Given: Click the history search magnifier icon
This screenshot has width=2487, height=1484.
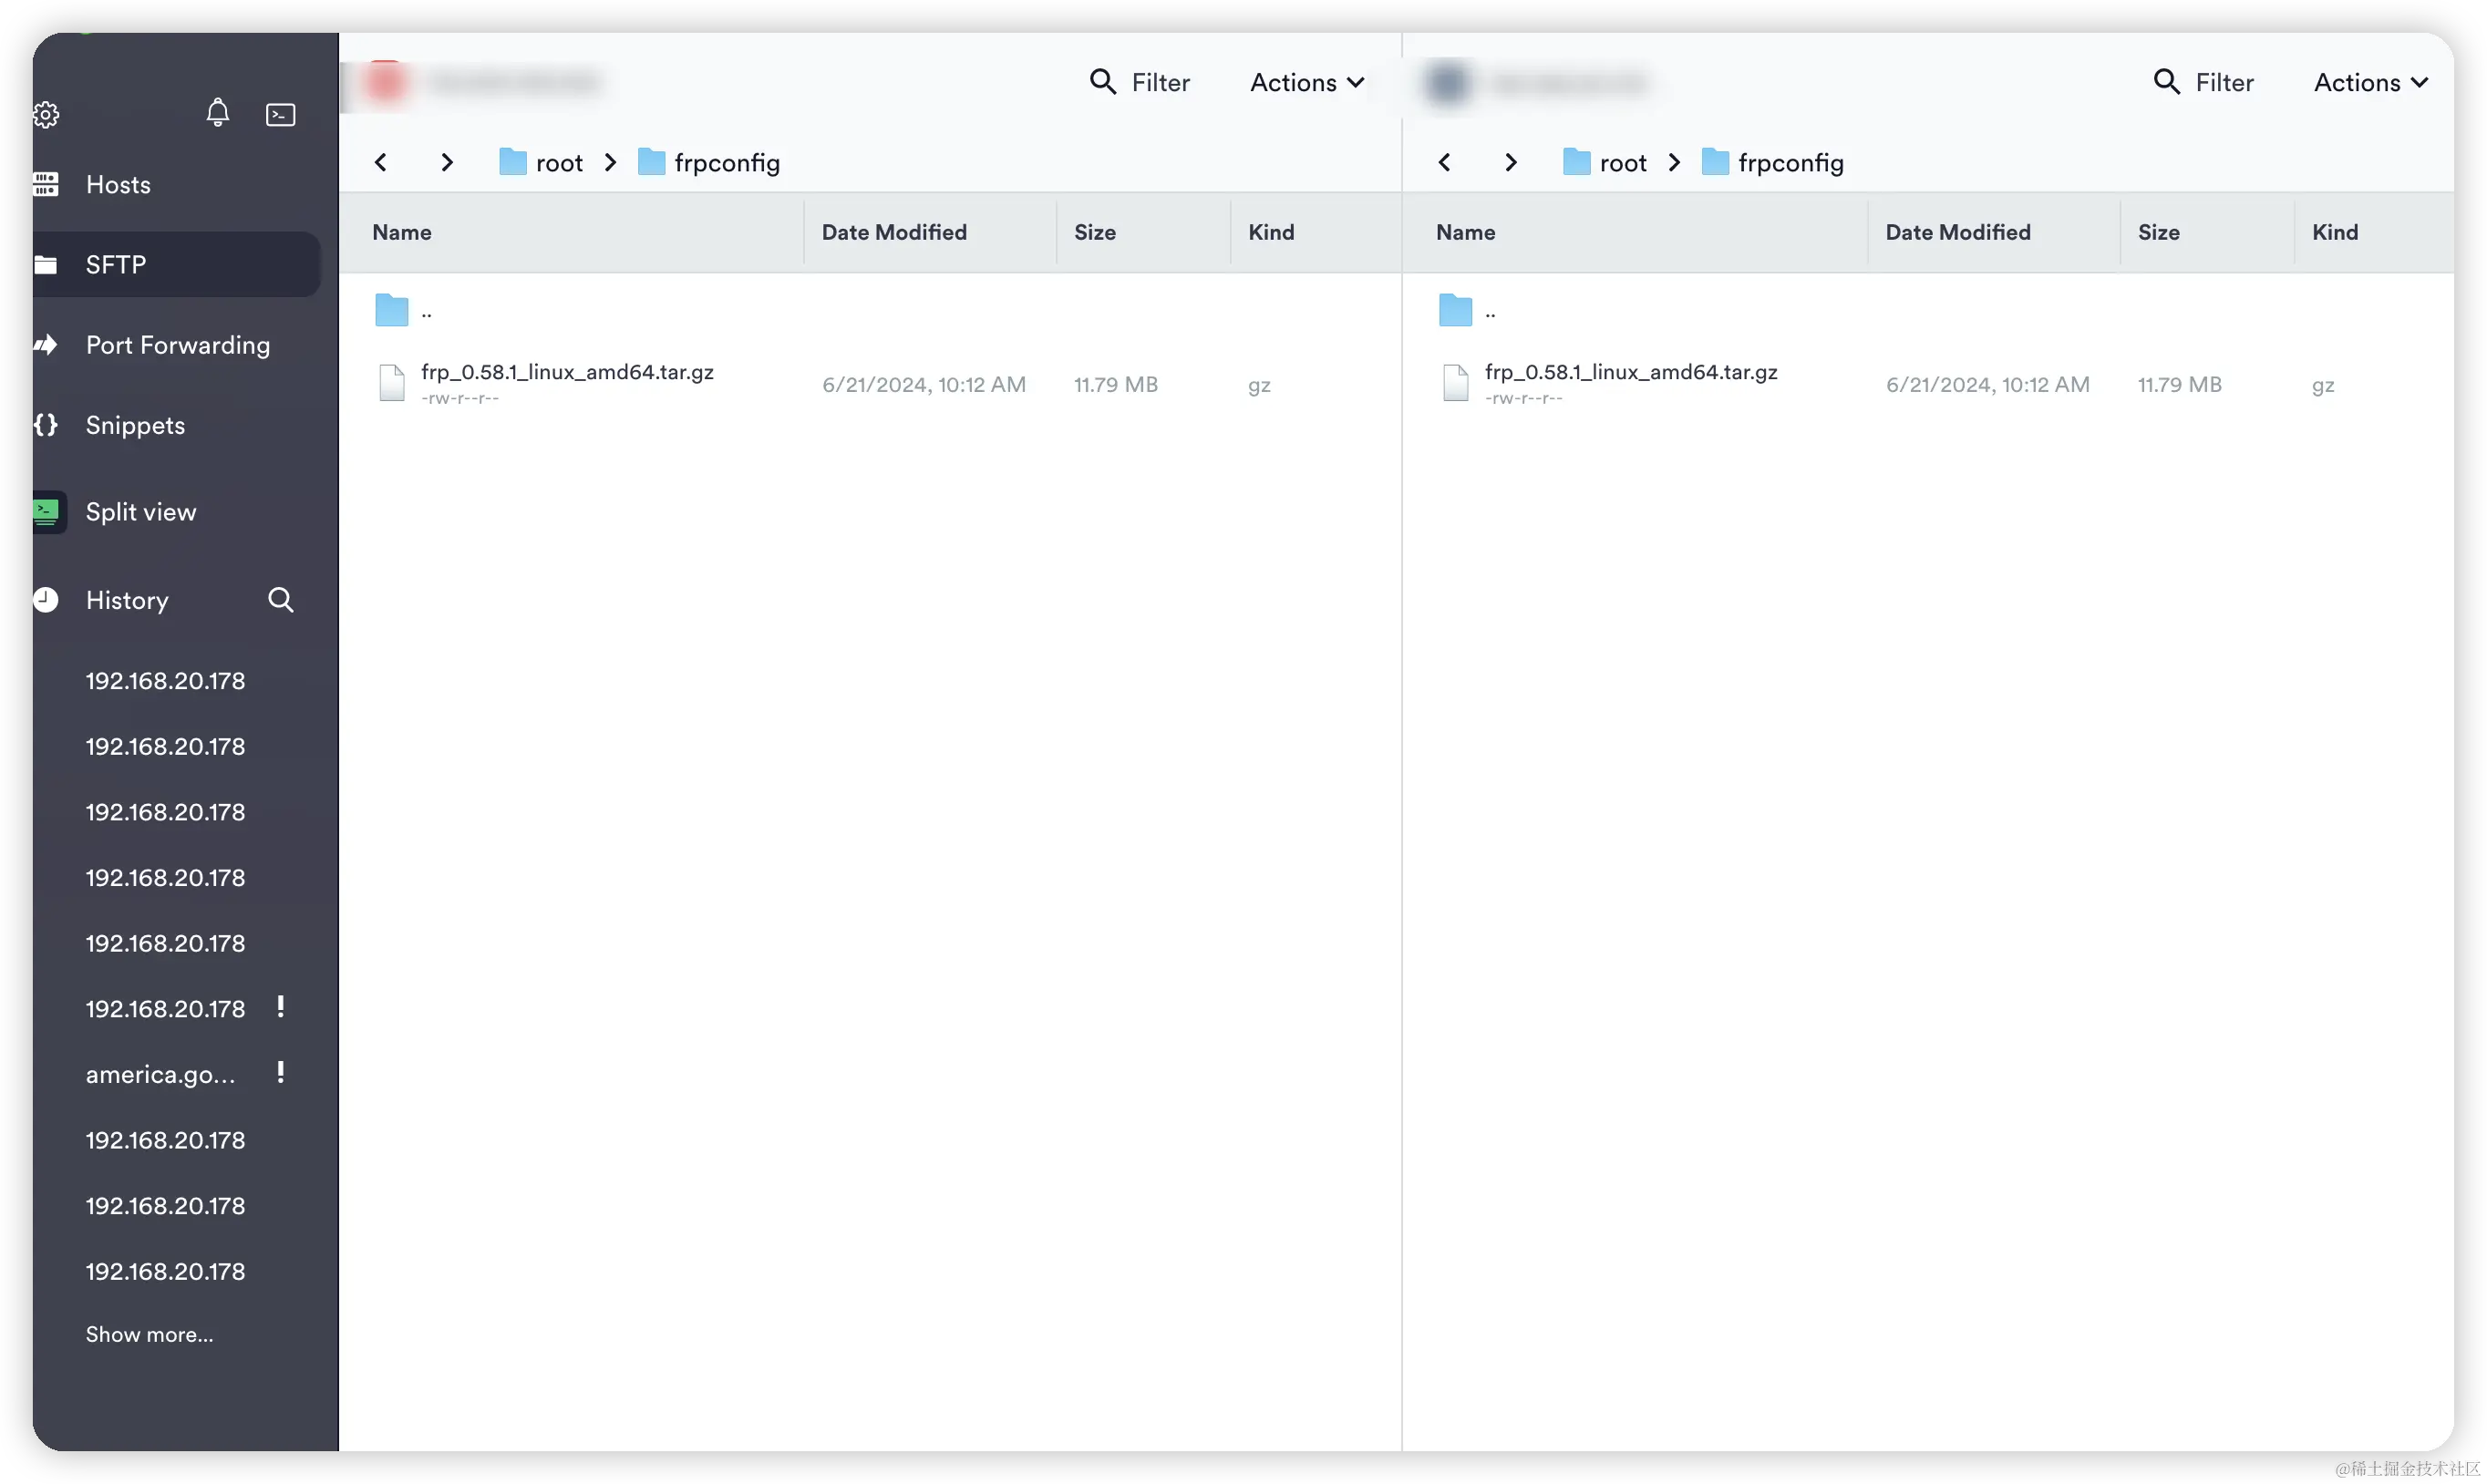Looking at the screenshot, I should [281, 600].
